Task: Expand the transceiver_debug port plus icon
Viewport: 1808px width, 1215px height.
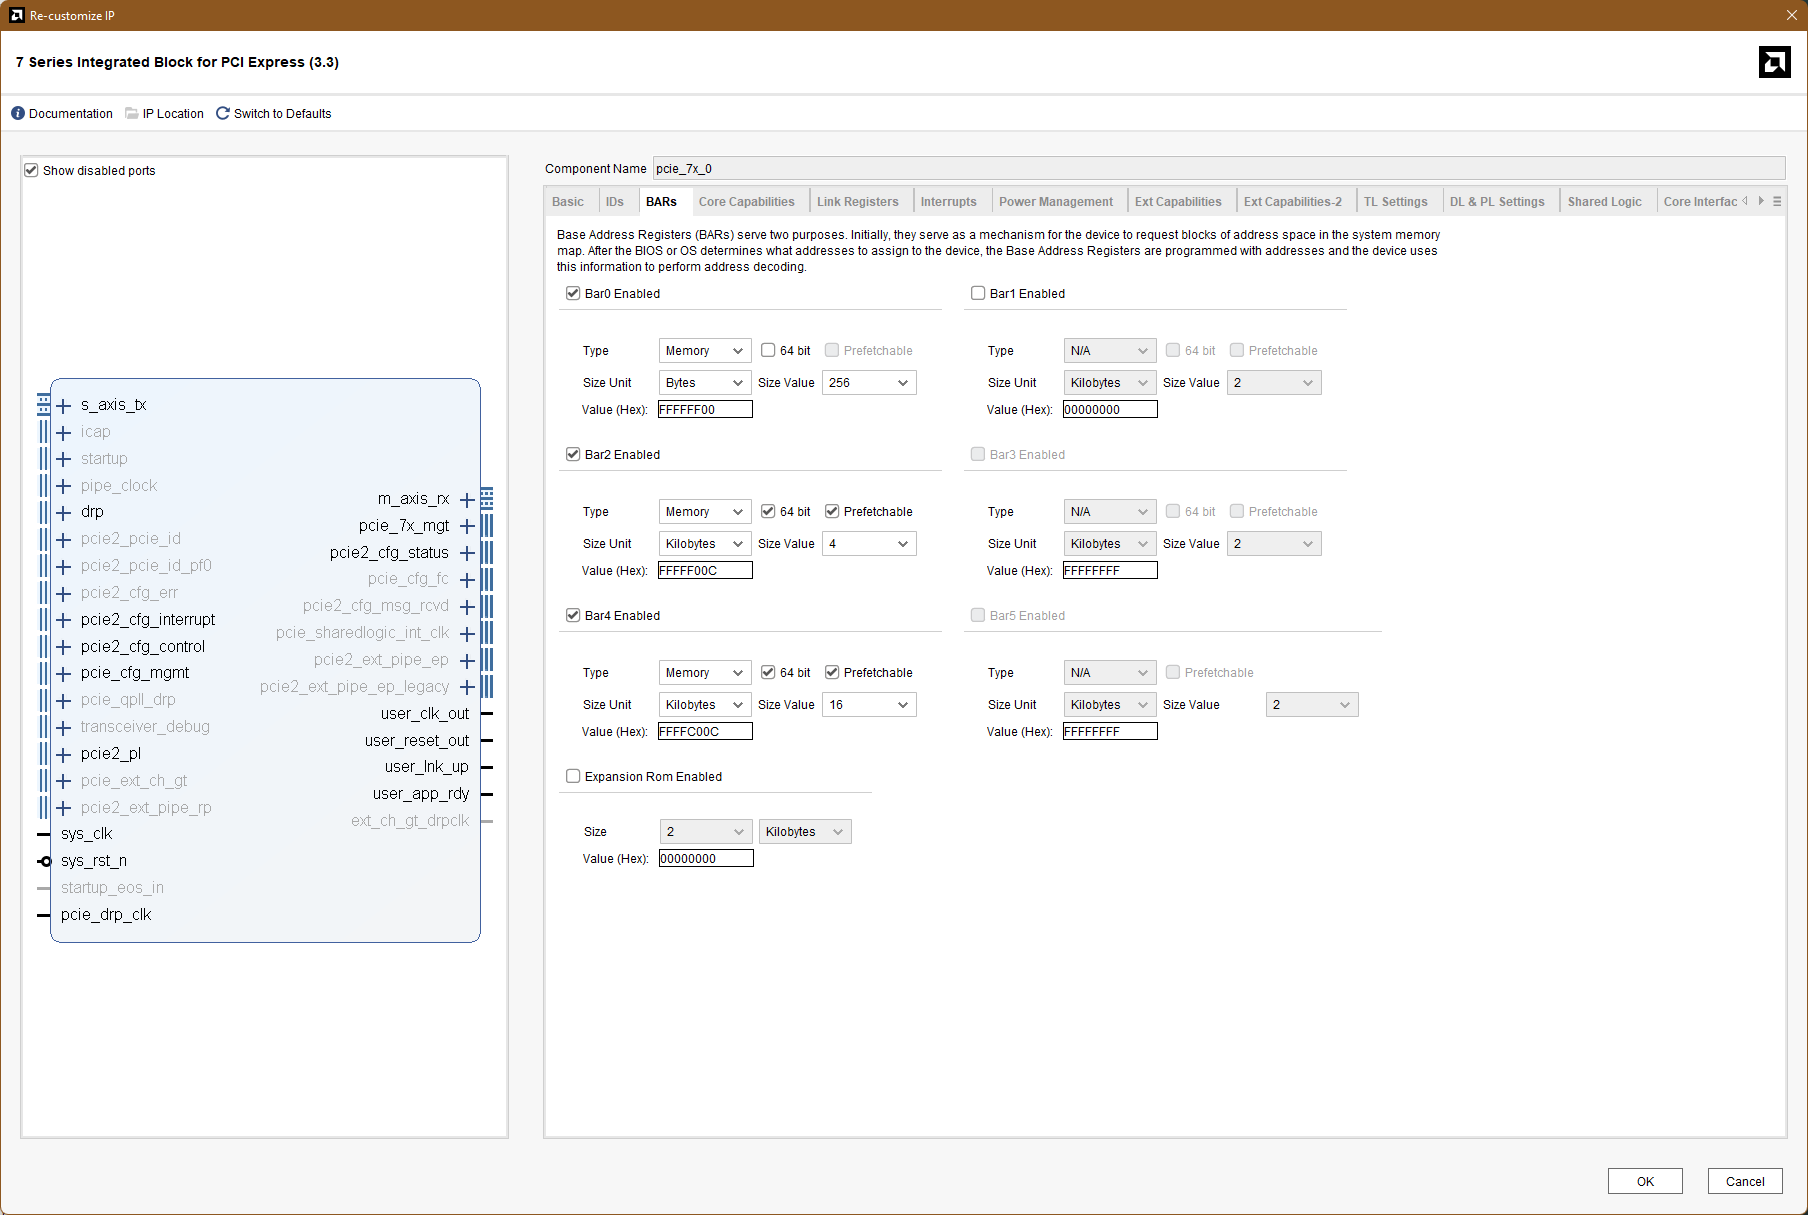Action: [x=64, y=727]
